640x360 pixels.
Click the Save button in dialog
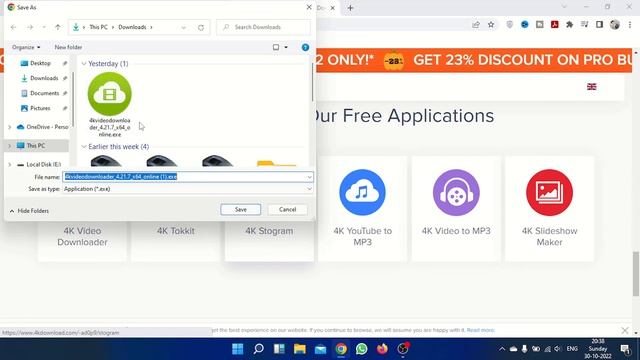click(x=240, y=209)
